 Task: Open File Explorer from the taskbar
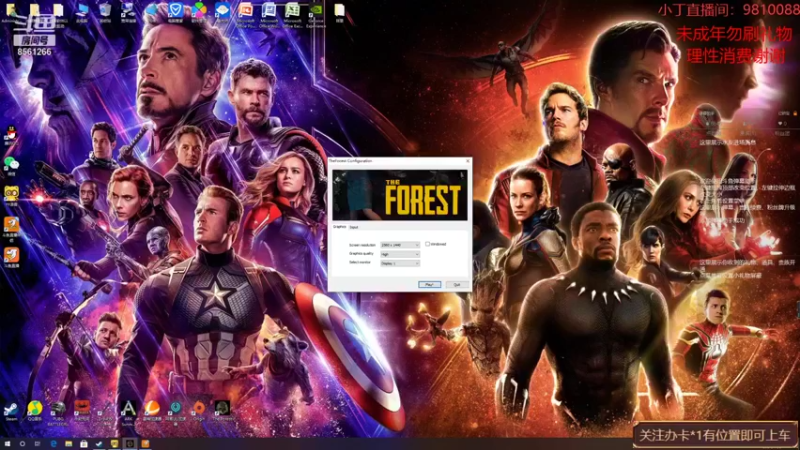click(x=68, y=444)
